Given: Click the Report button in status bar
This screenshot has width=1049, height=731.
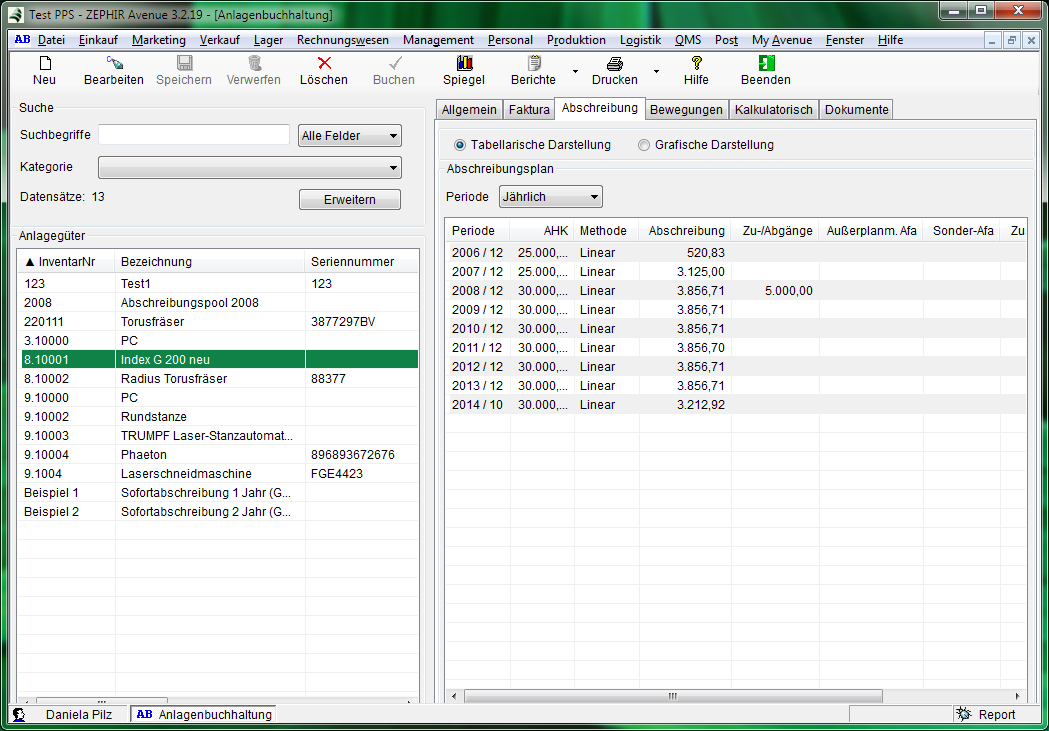Looking at the screenshot, I should [986, 715].
